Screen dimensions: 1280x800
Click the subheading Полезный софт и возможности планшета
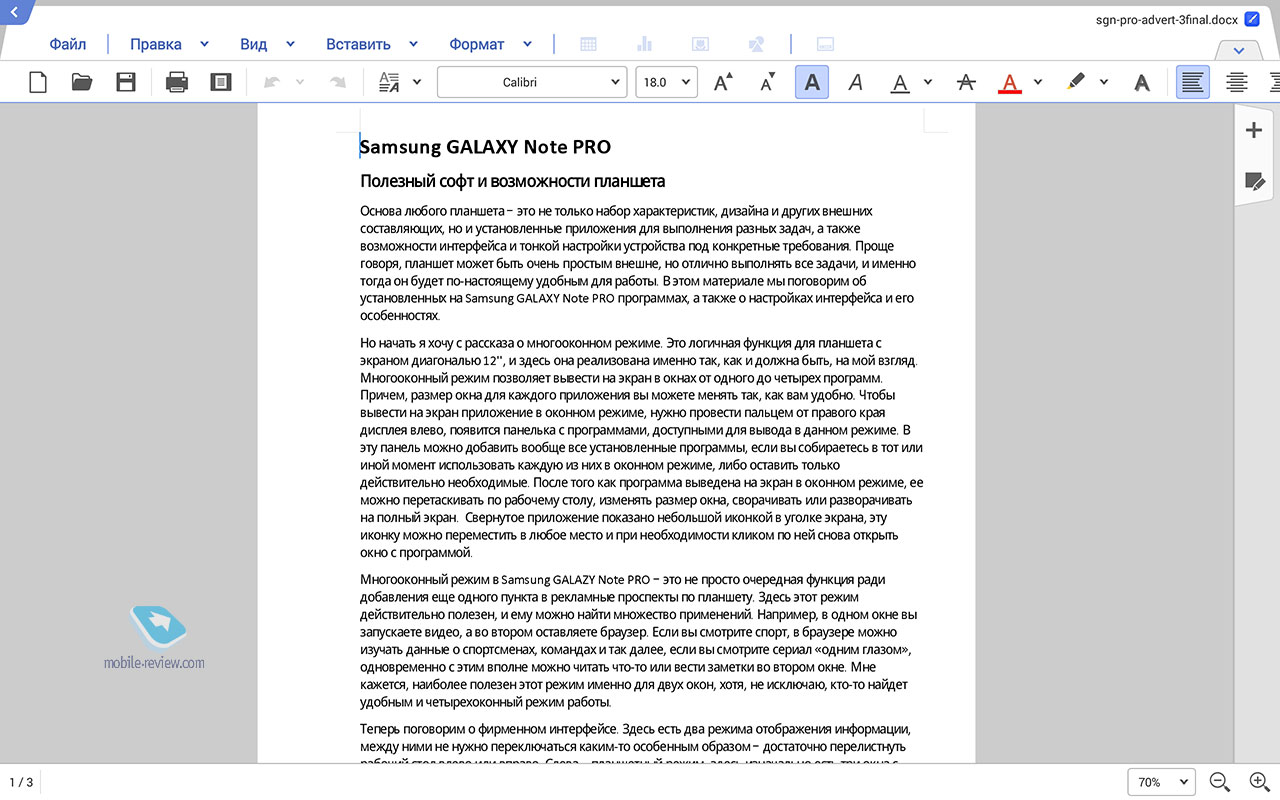tap(512, 181)
